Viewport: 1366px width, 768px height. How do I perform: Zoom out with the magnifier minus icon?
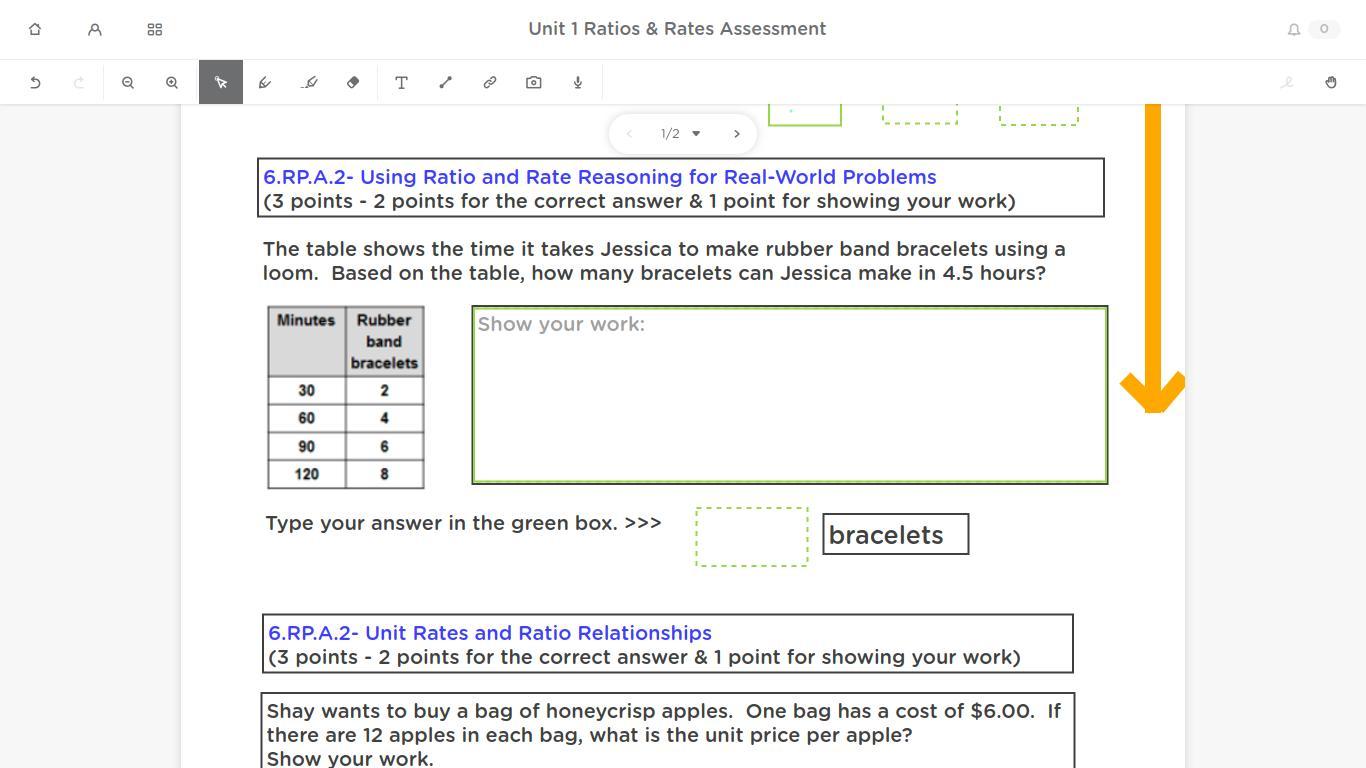(x=128, y=83)
